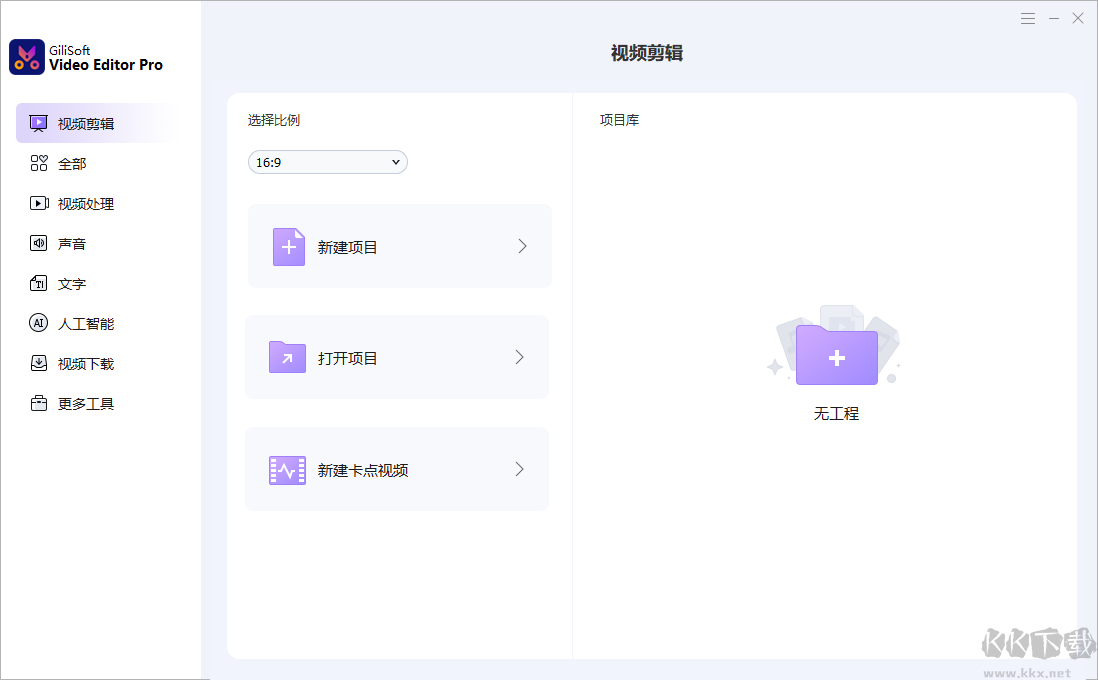Open the 16:9 aspect ratio dropdown
Screen dimensions: 1098x680
point(327,162)
